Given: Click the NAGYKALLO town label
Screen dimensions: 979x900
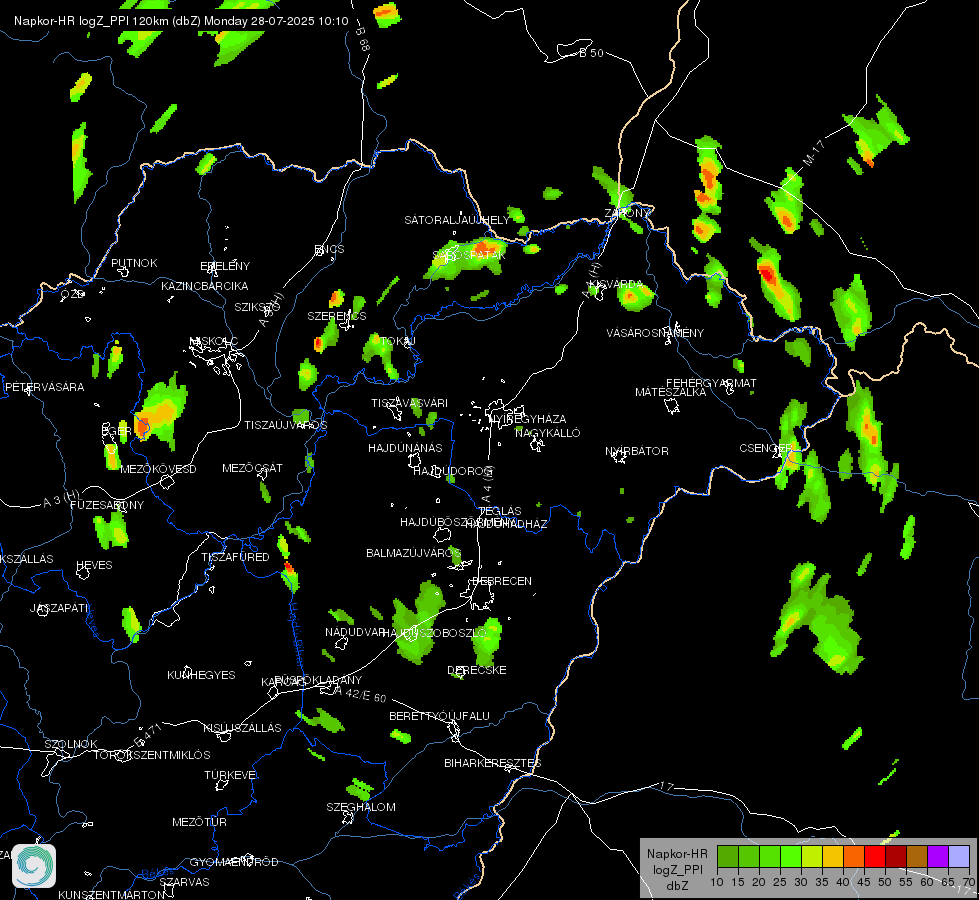Looking at the screenshot, I should (x=548, y=433).
